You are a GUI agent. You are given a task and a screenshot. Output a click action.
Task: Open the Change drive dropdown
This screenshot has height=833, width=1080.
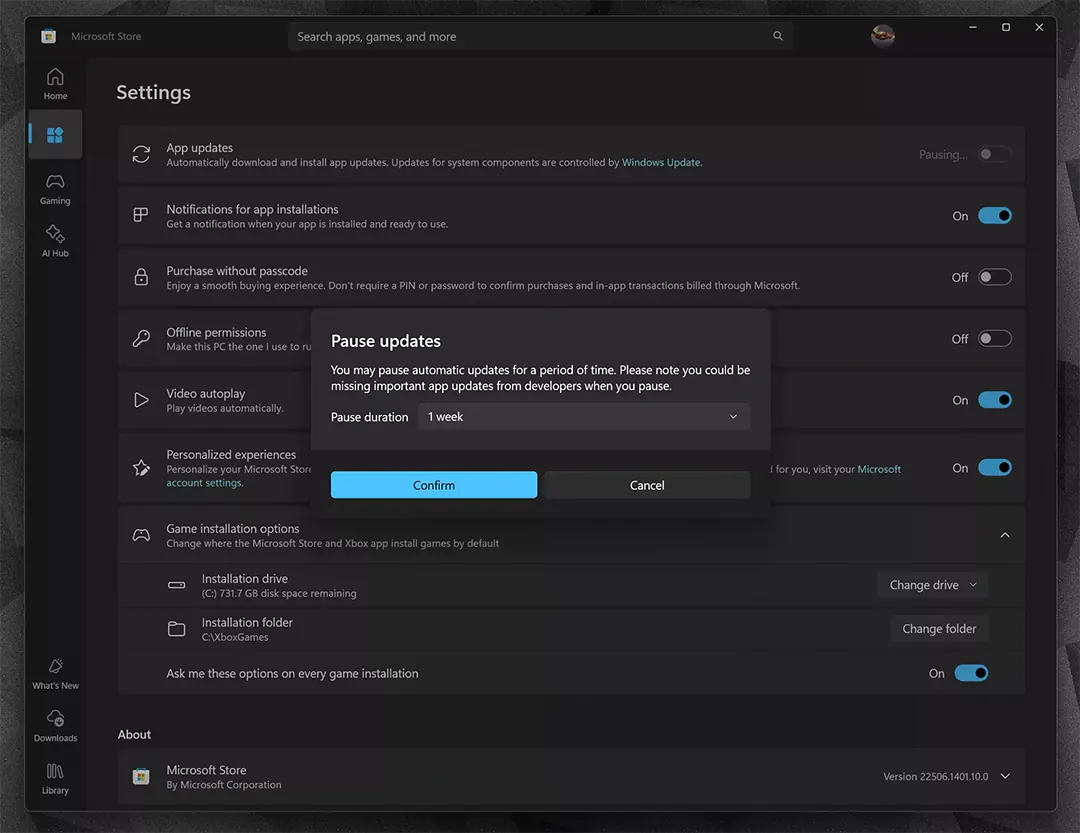pyautogui.click(x=932, y=584)
